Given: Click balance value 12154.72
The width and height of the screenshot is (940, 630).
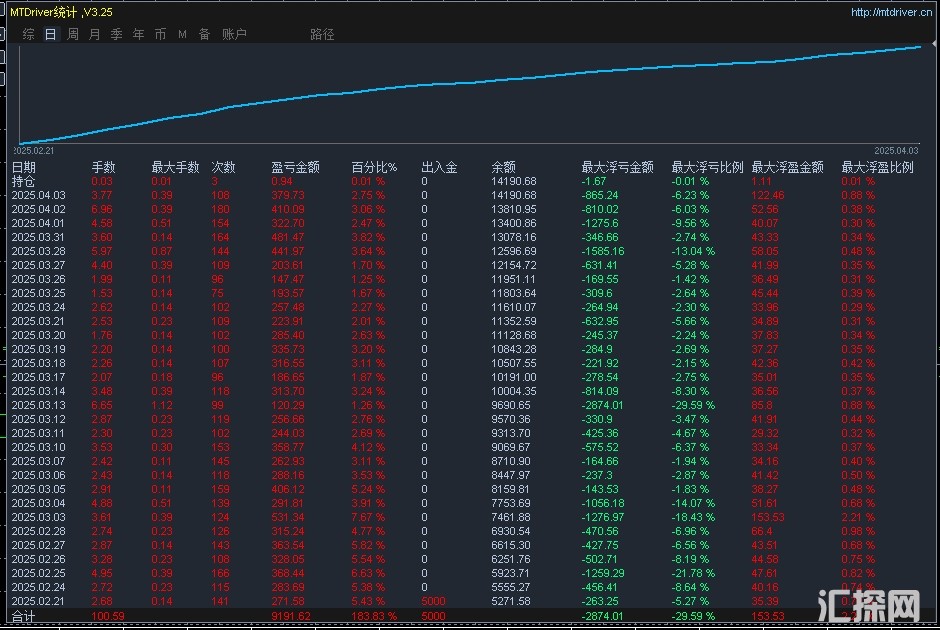Looking at the screenshot, I should 514,265.
